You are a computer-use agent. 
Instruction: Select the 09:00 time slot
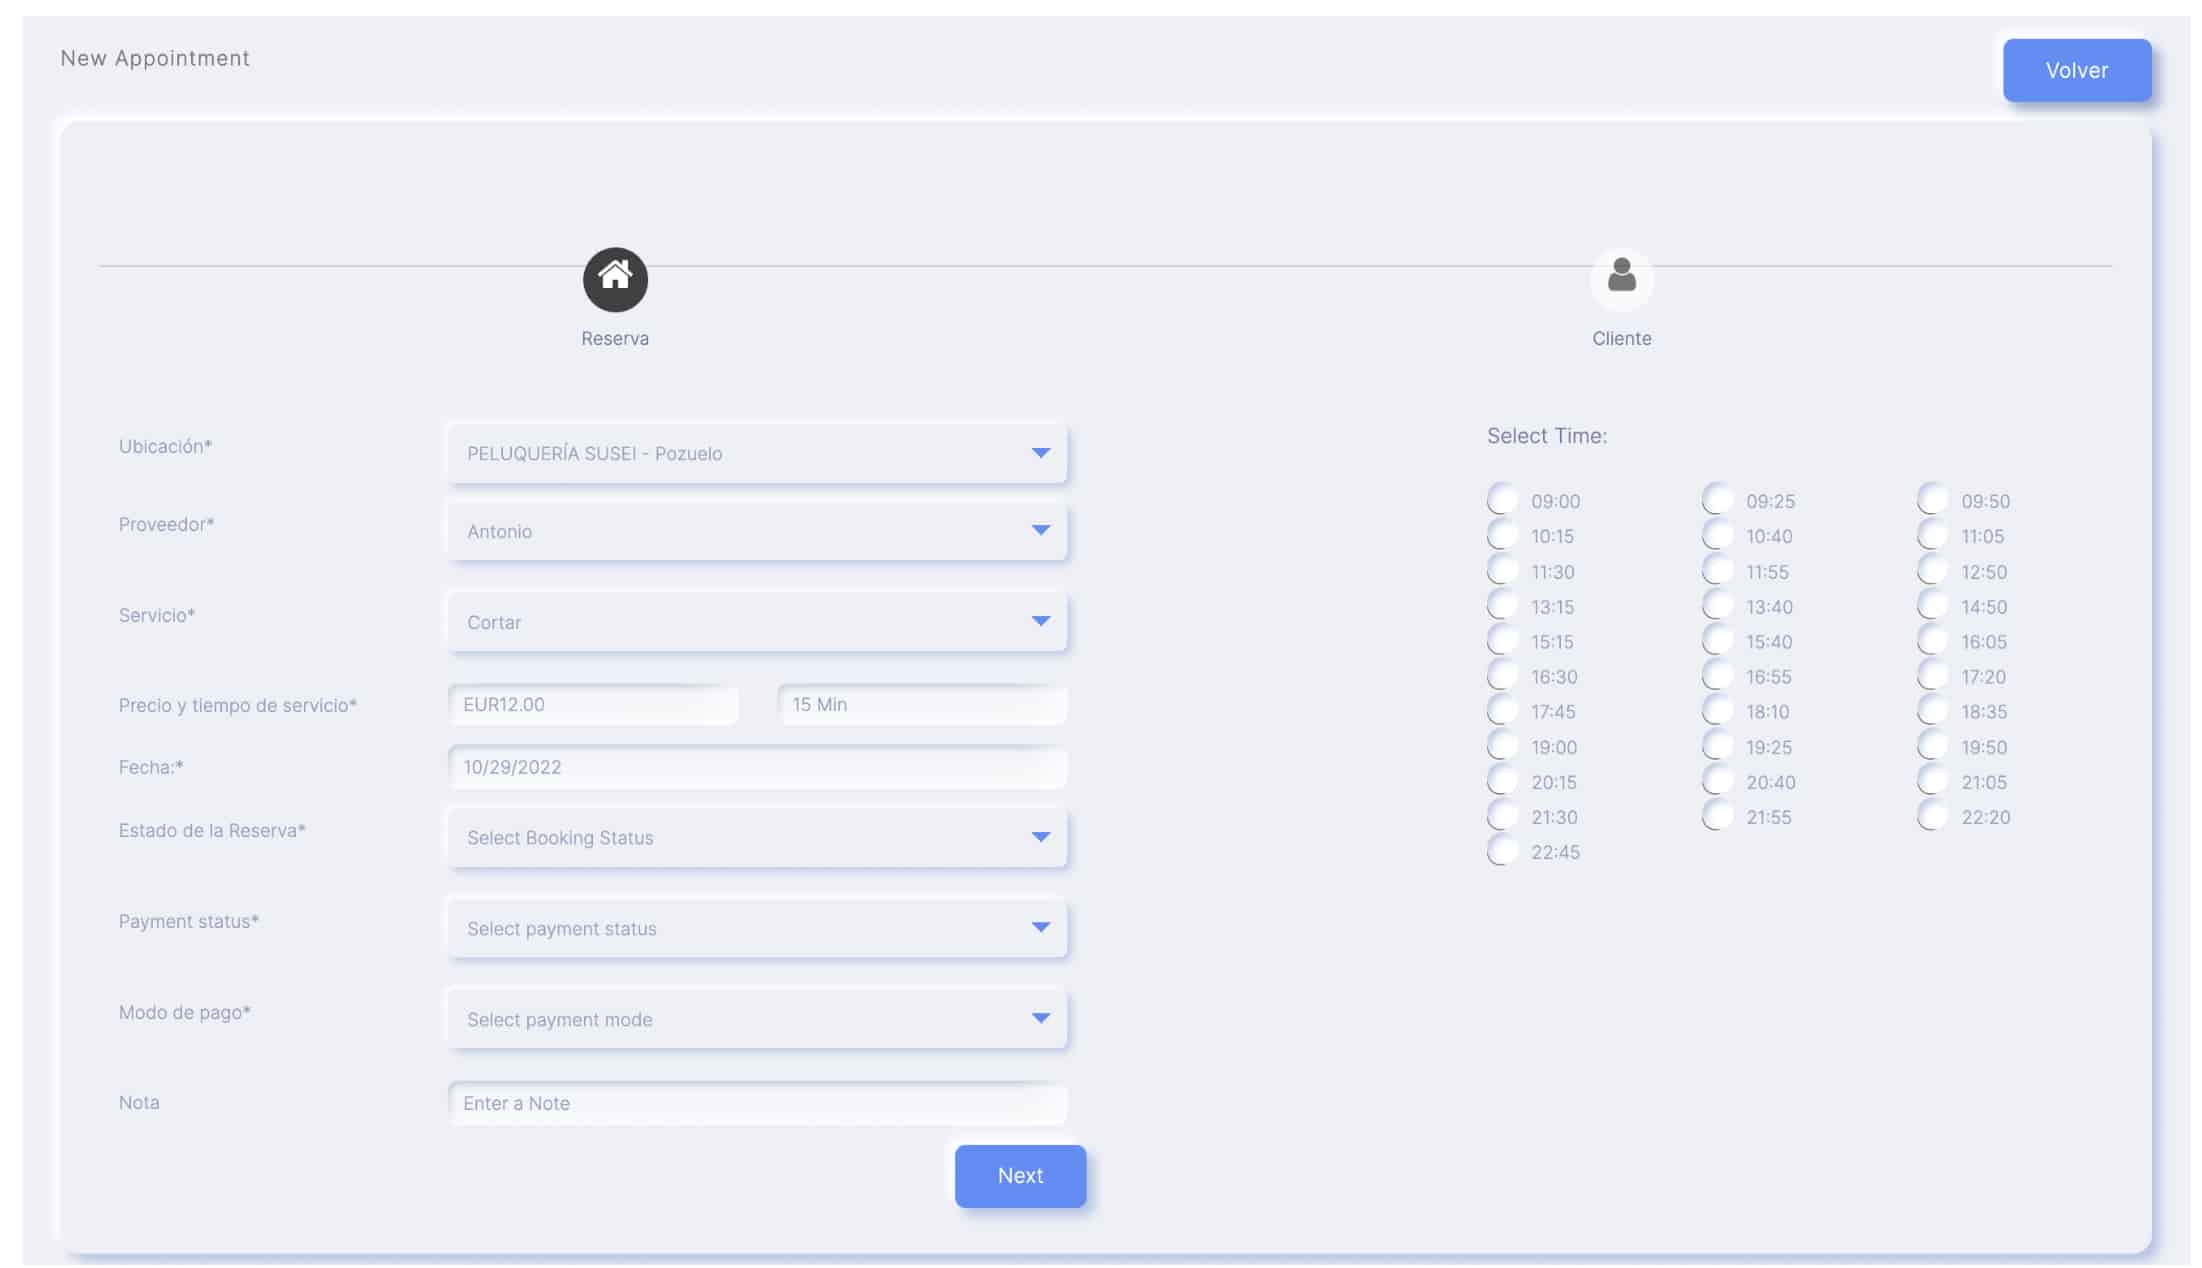pyautogui.click(x=1502, y=499)
